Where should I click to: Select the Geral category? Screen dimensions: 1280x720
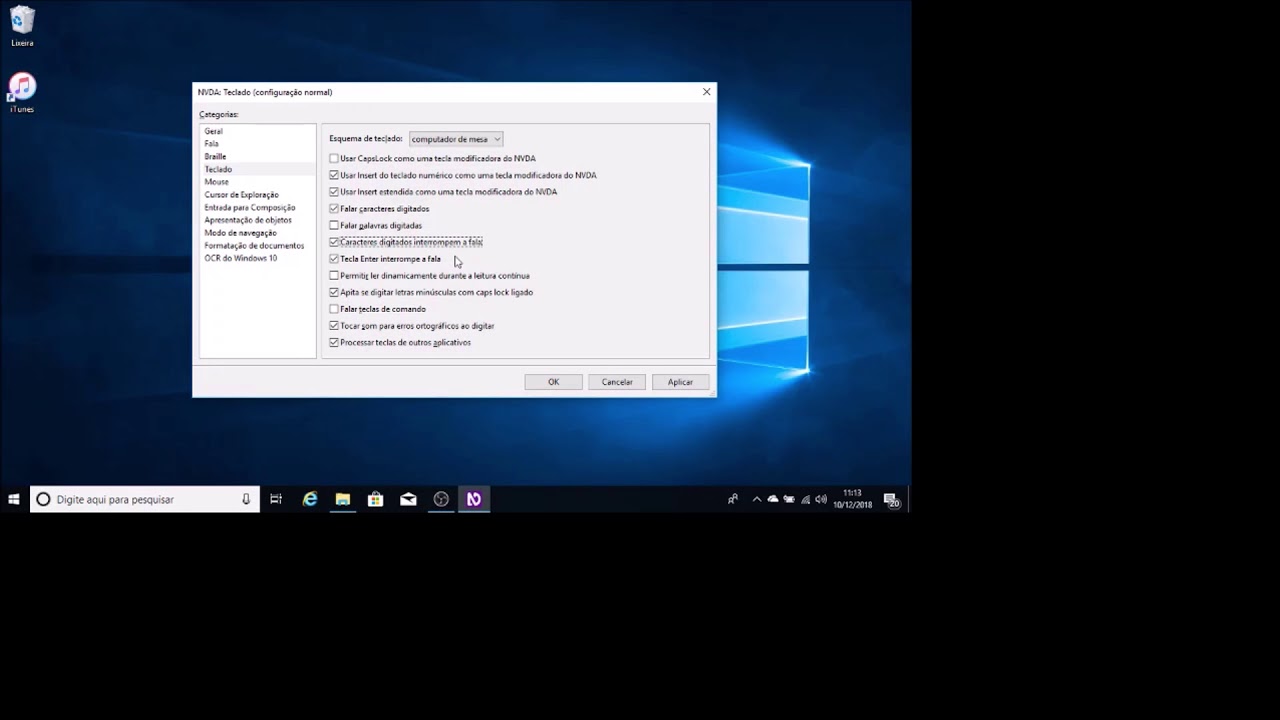[214, 131]
